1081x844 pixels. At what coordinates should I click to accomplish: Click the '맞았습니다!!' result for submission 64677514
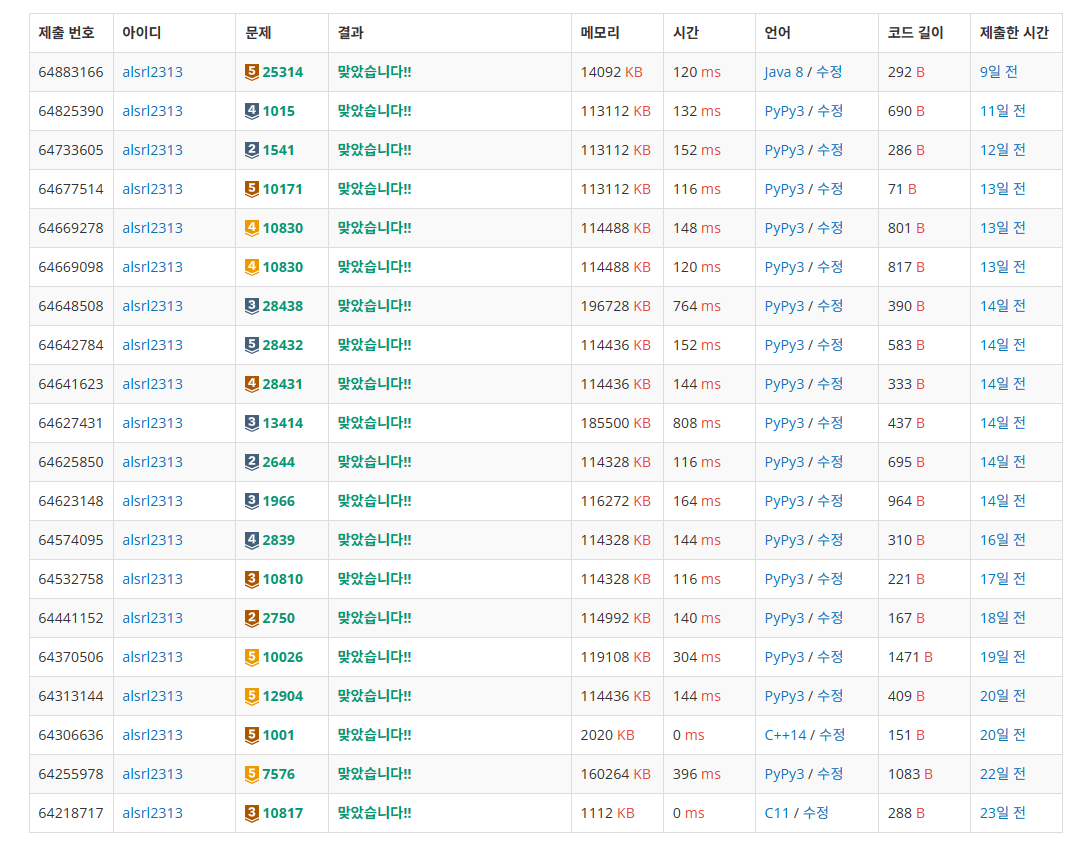tap(374, 189)
